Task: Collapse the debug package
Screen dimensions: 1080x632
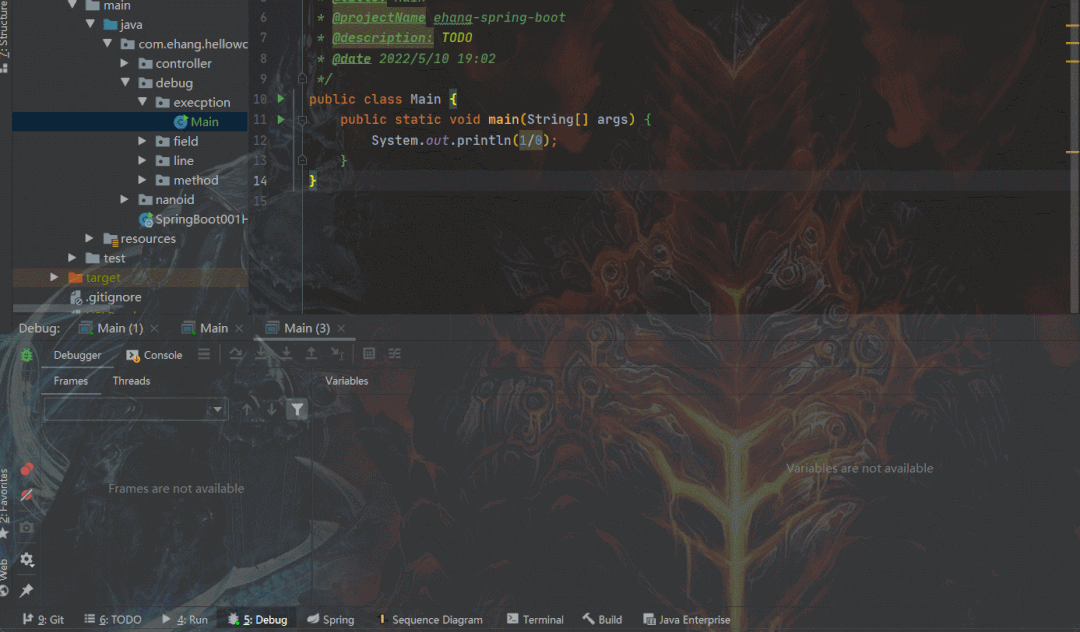Action: (x=125, y=82)
